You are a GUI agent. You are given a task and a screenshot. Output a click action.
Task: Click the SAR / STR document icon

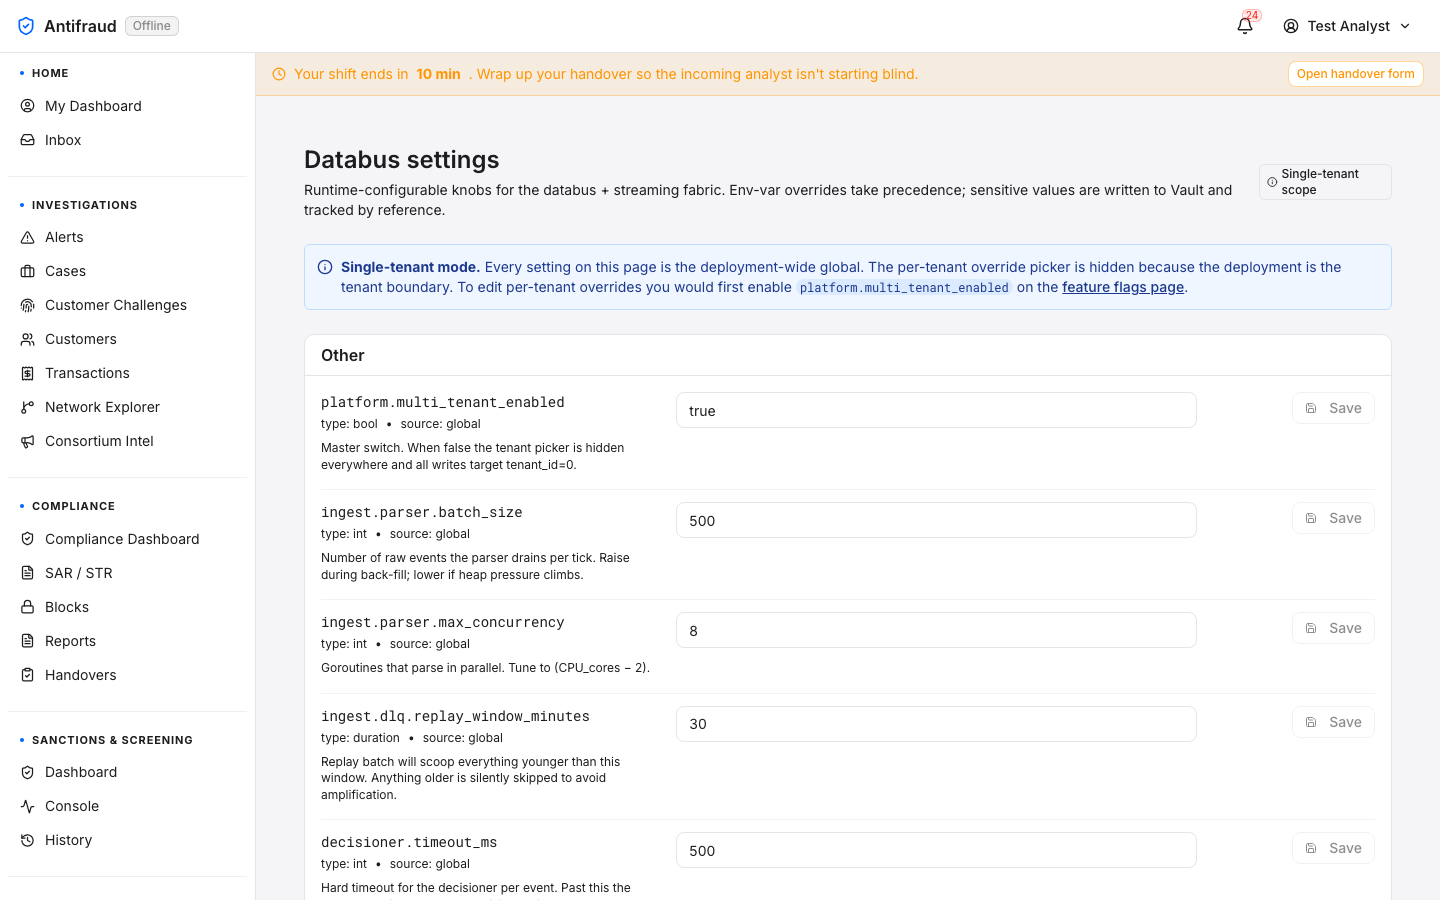coord(28,573)
